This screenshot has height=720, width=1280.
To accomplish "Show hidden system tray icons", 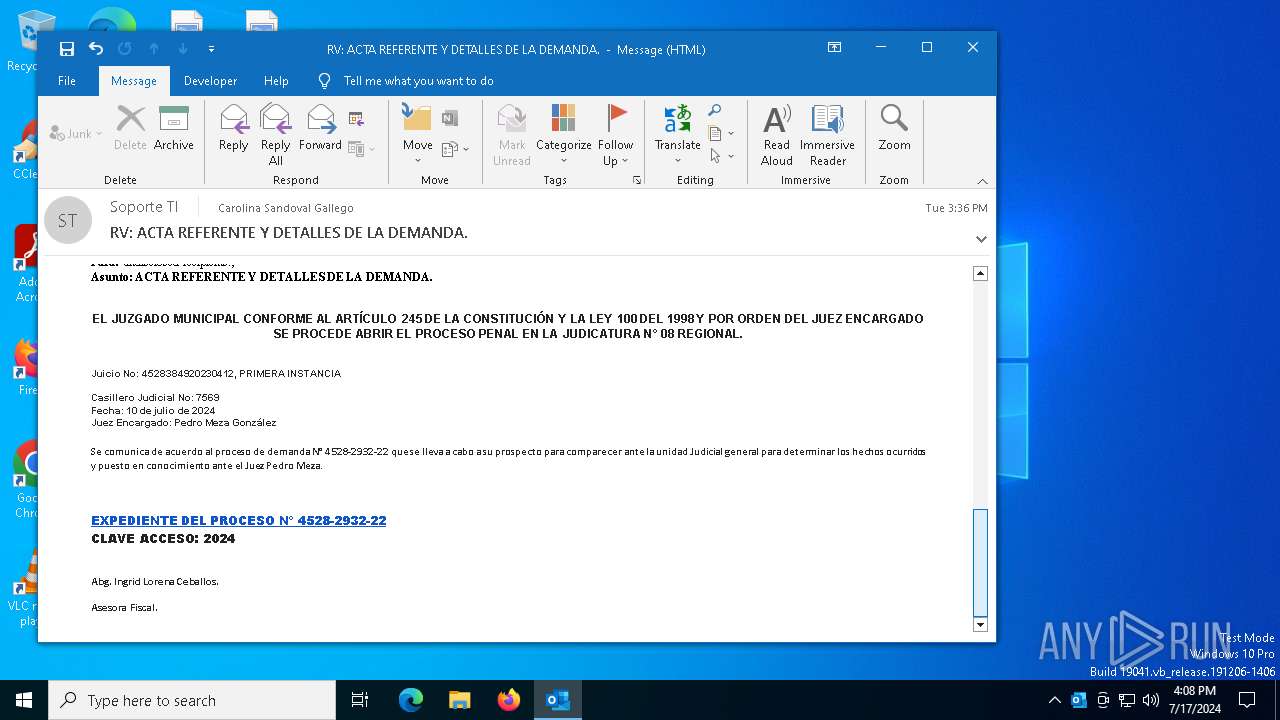I will 1054,700.
